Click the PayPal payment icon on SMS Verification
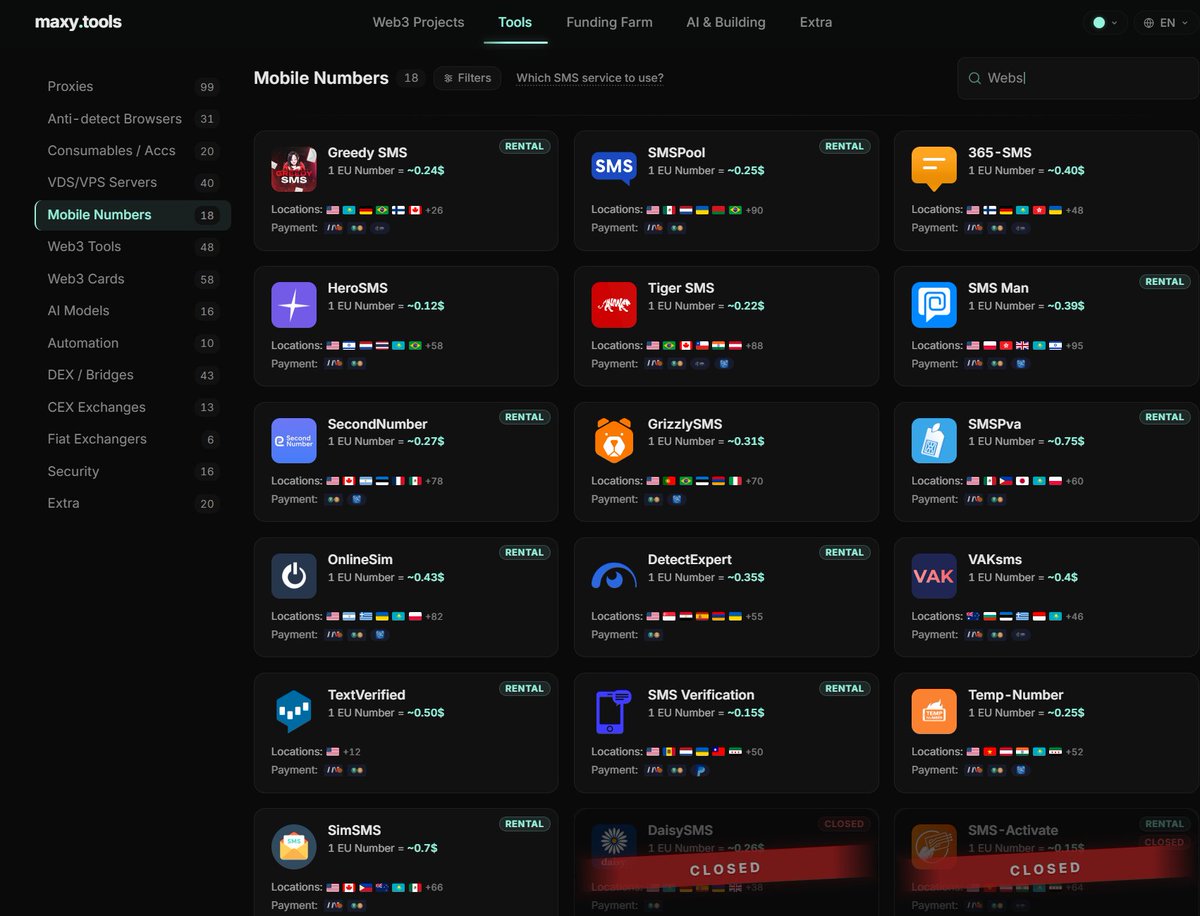The height and width of the screenshot is (916, 1200). click(701, 770)
